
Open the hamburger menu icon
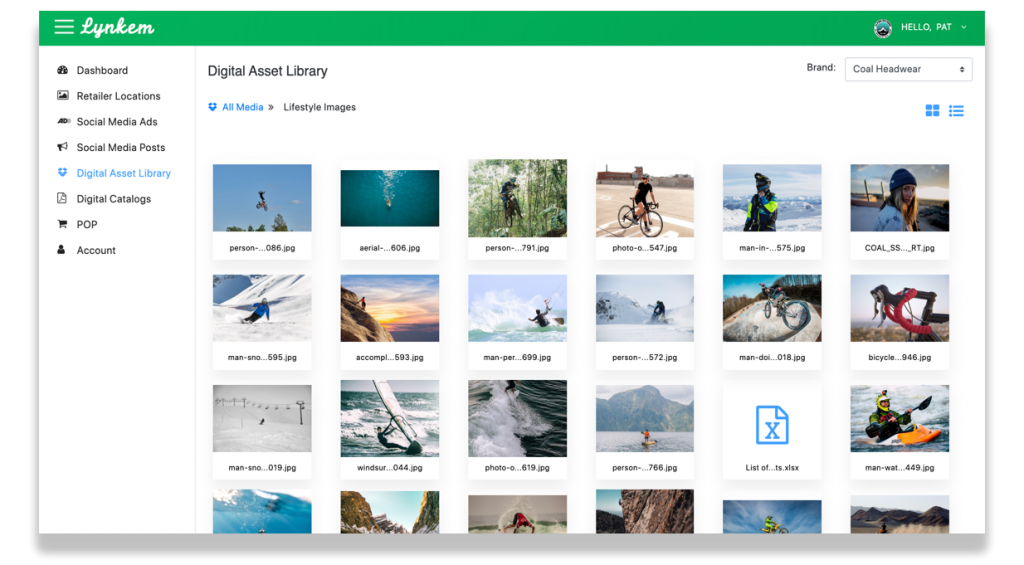63,27
